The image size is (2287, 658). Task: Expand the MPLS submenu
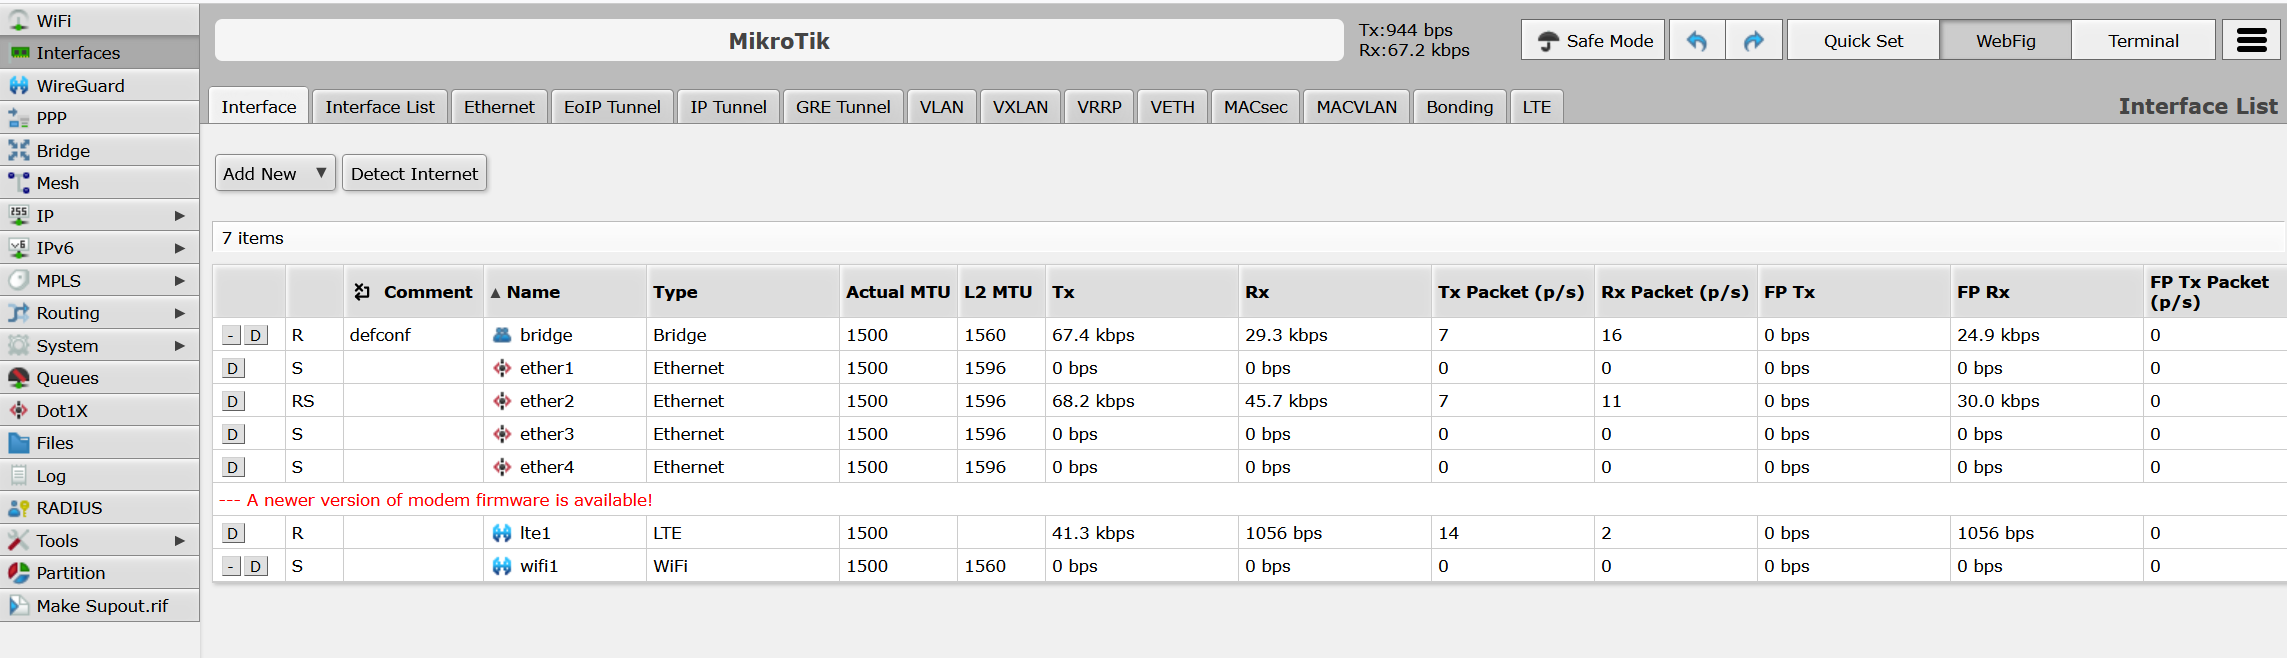[100, 281]
